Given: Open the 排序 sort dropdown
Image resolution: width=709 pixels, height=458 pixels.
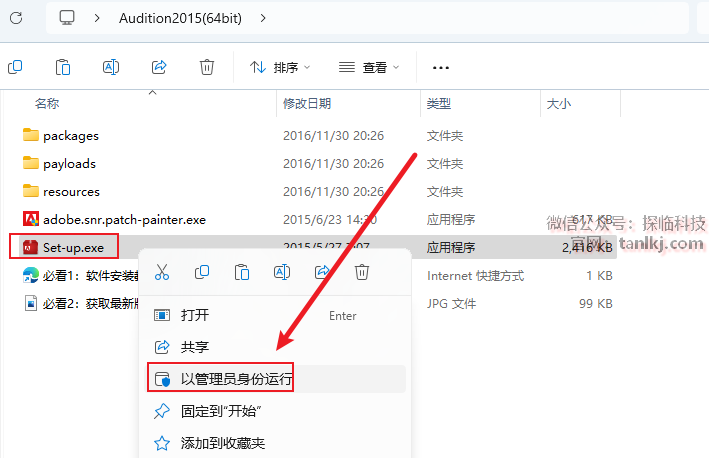Looking at the screenshot, I should coord(280,67).
